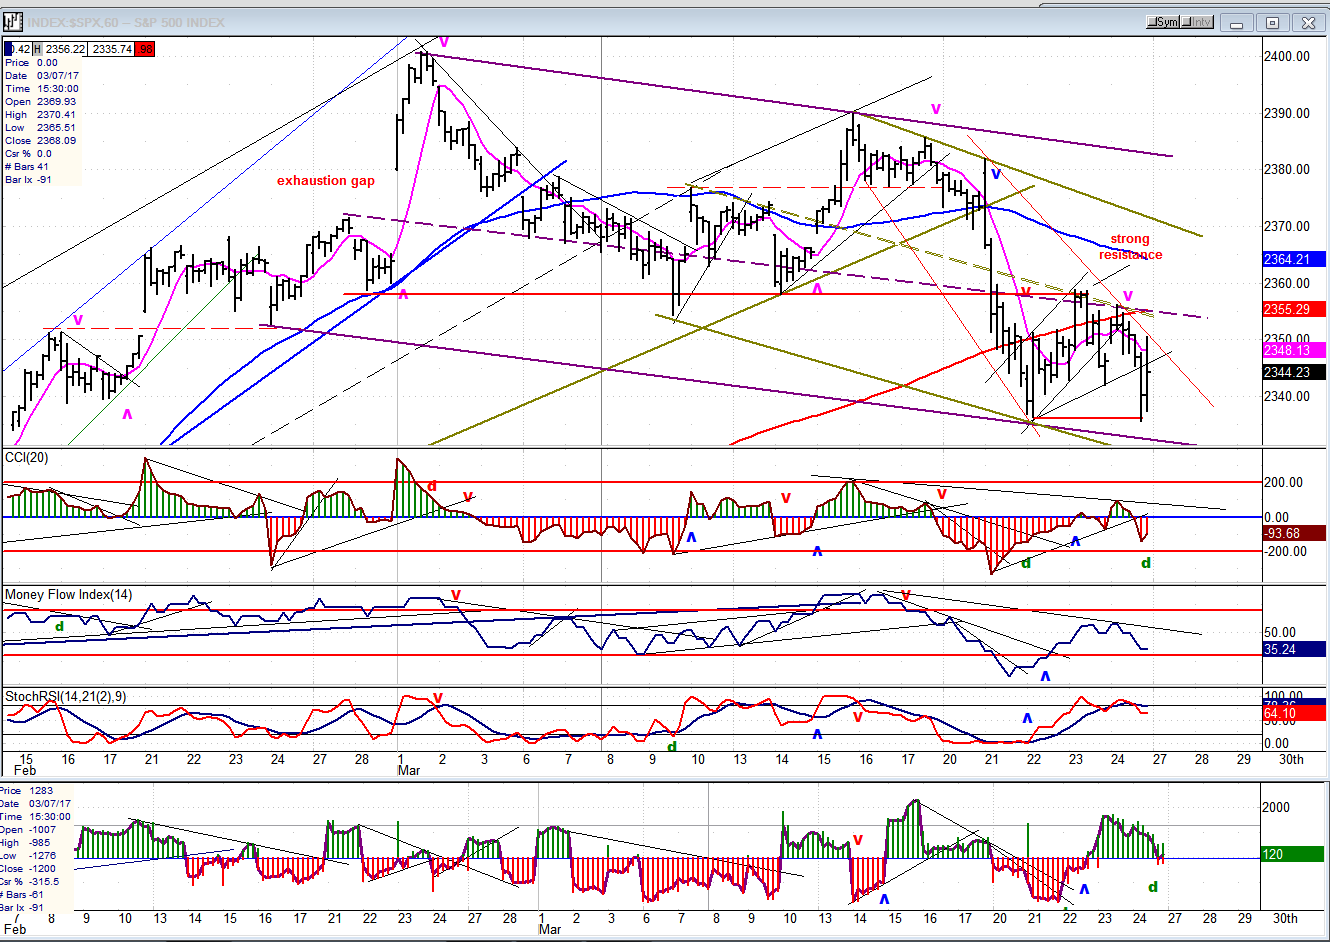
Task: Click the red .98 change box
Action: click(145, 49)
